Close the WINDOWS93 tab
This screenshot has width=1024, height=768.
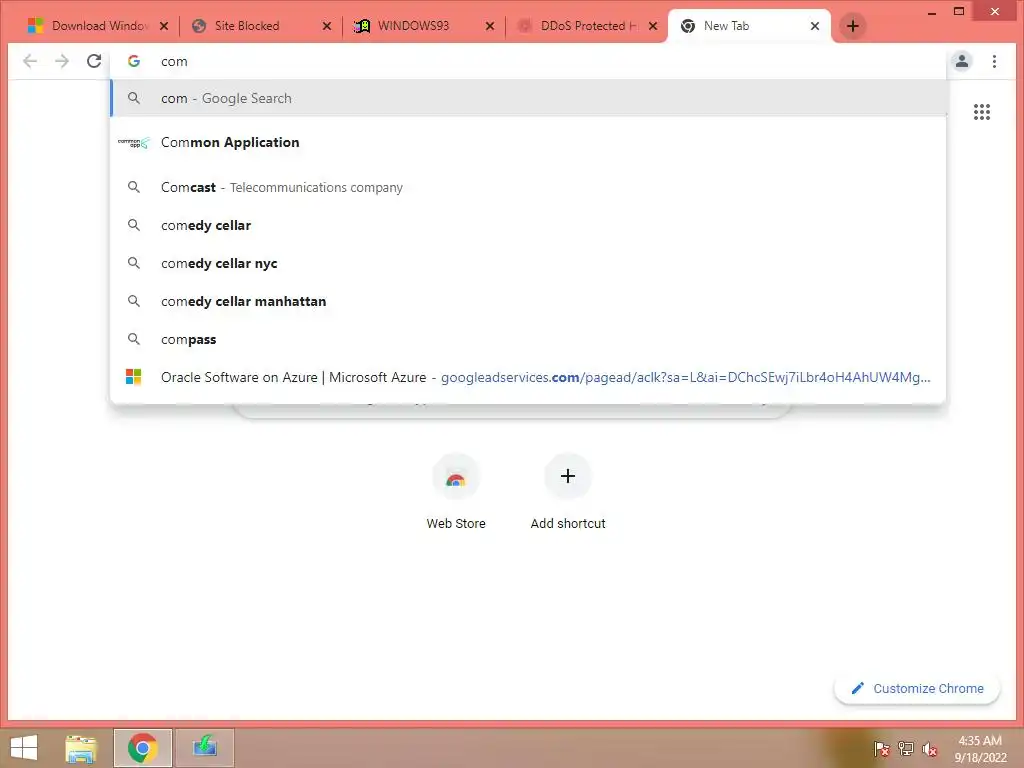(490, 26)
